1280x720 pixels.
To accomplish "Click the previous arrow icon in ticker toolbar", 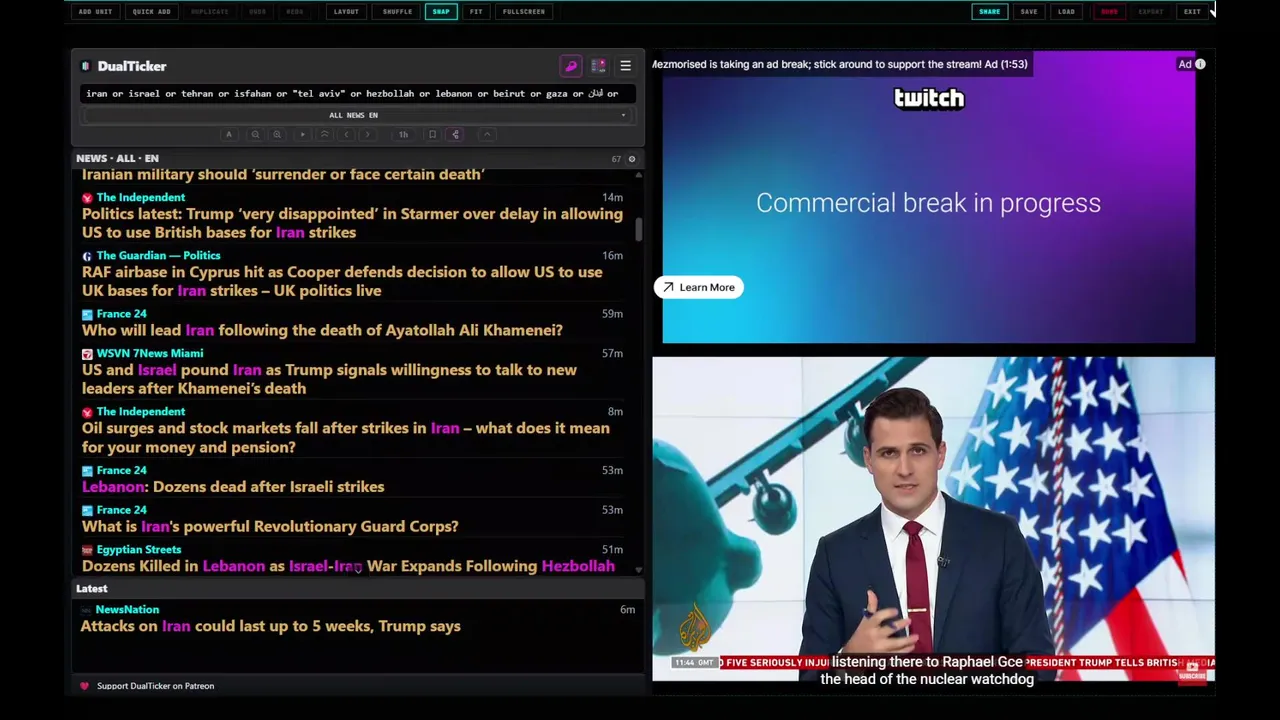I will (346, 134).
